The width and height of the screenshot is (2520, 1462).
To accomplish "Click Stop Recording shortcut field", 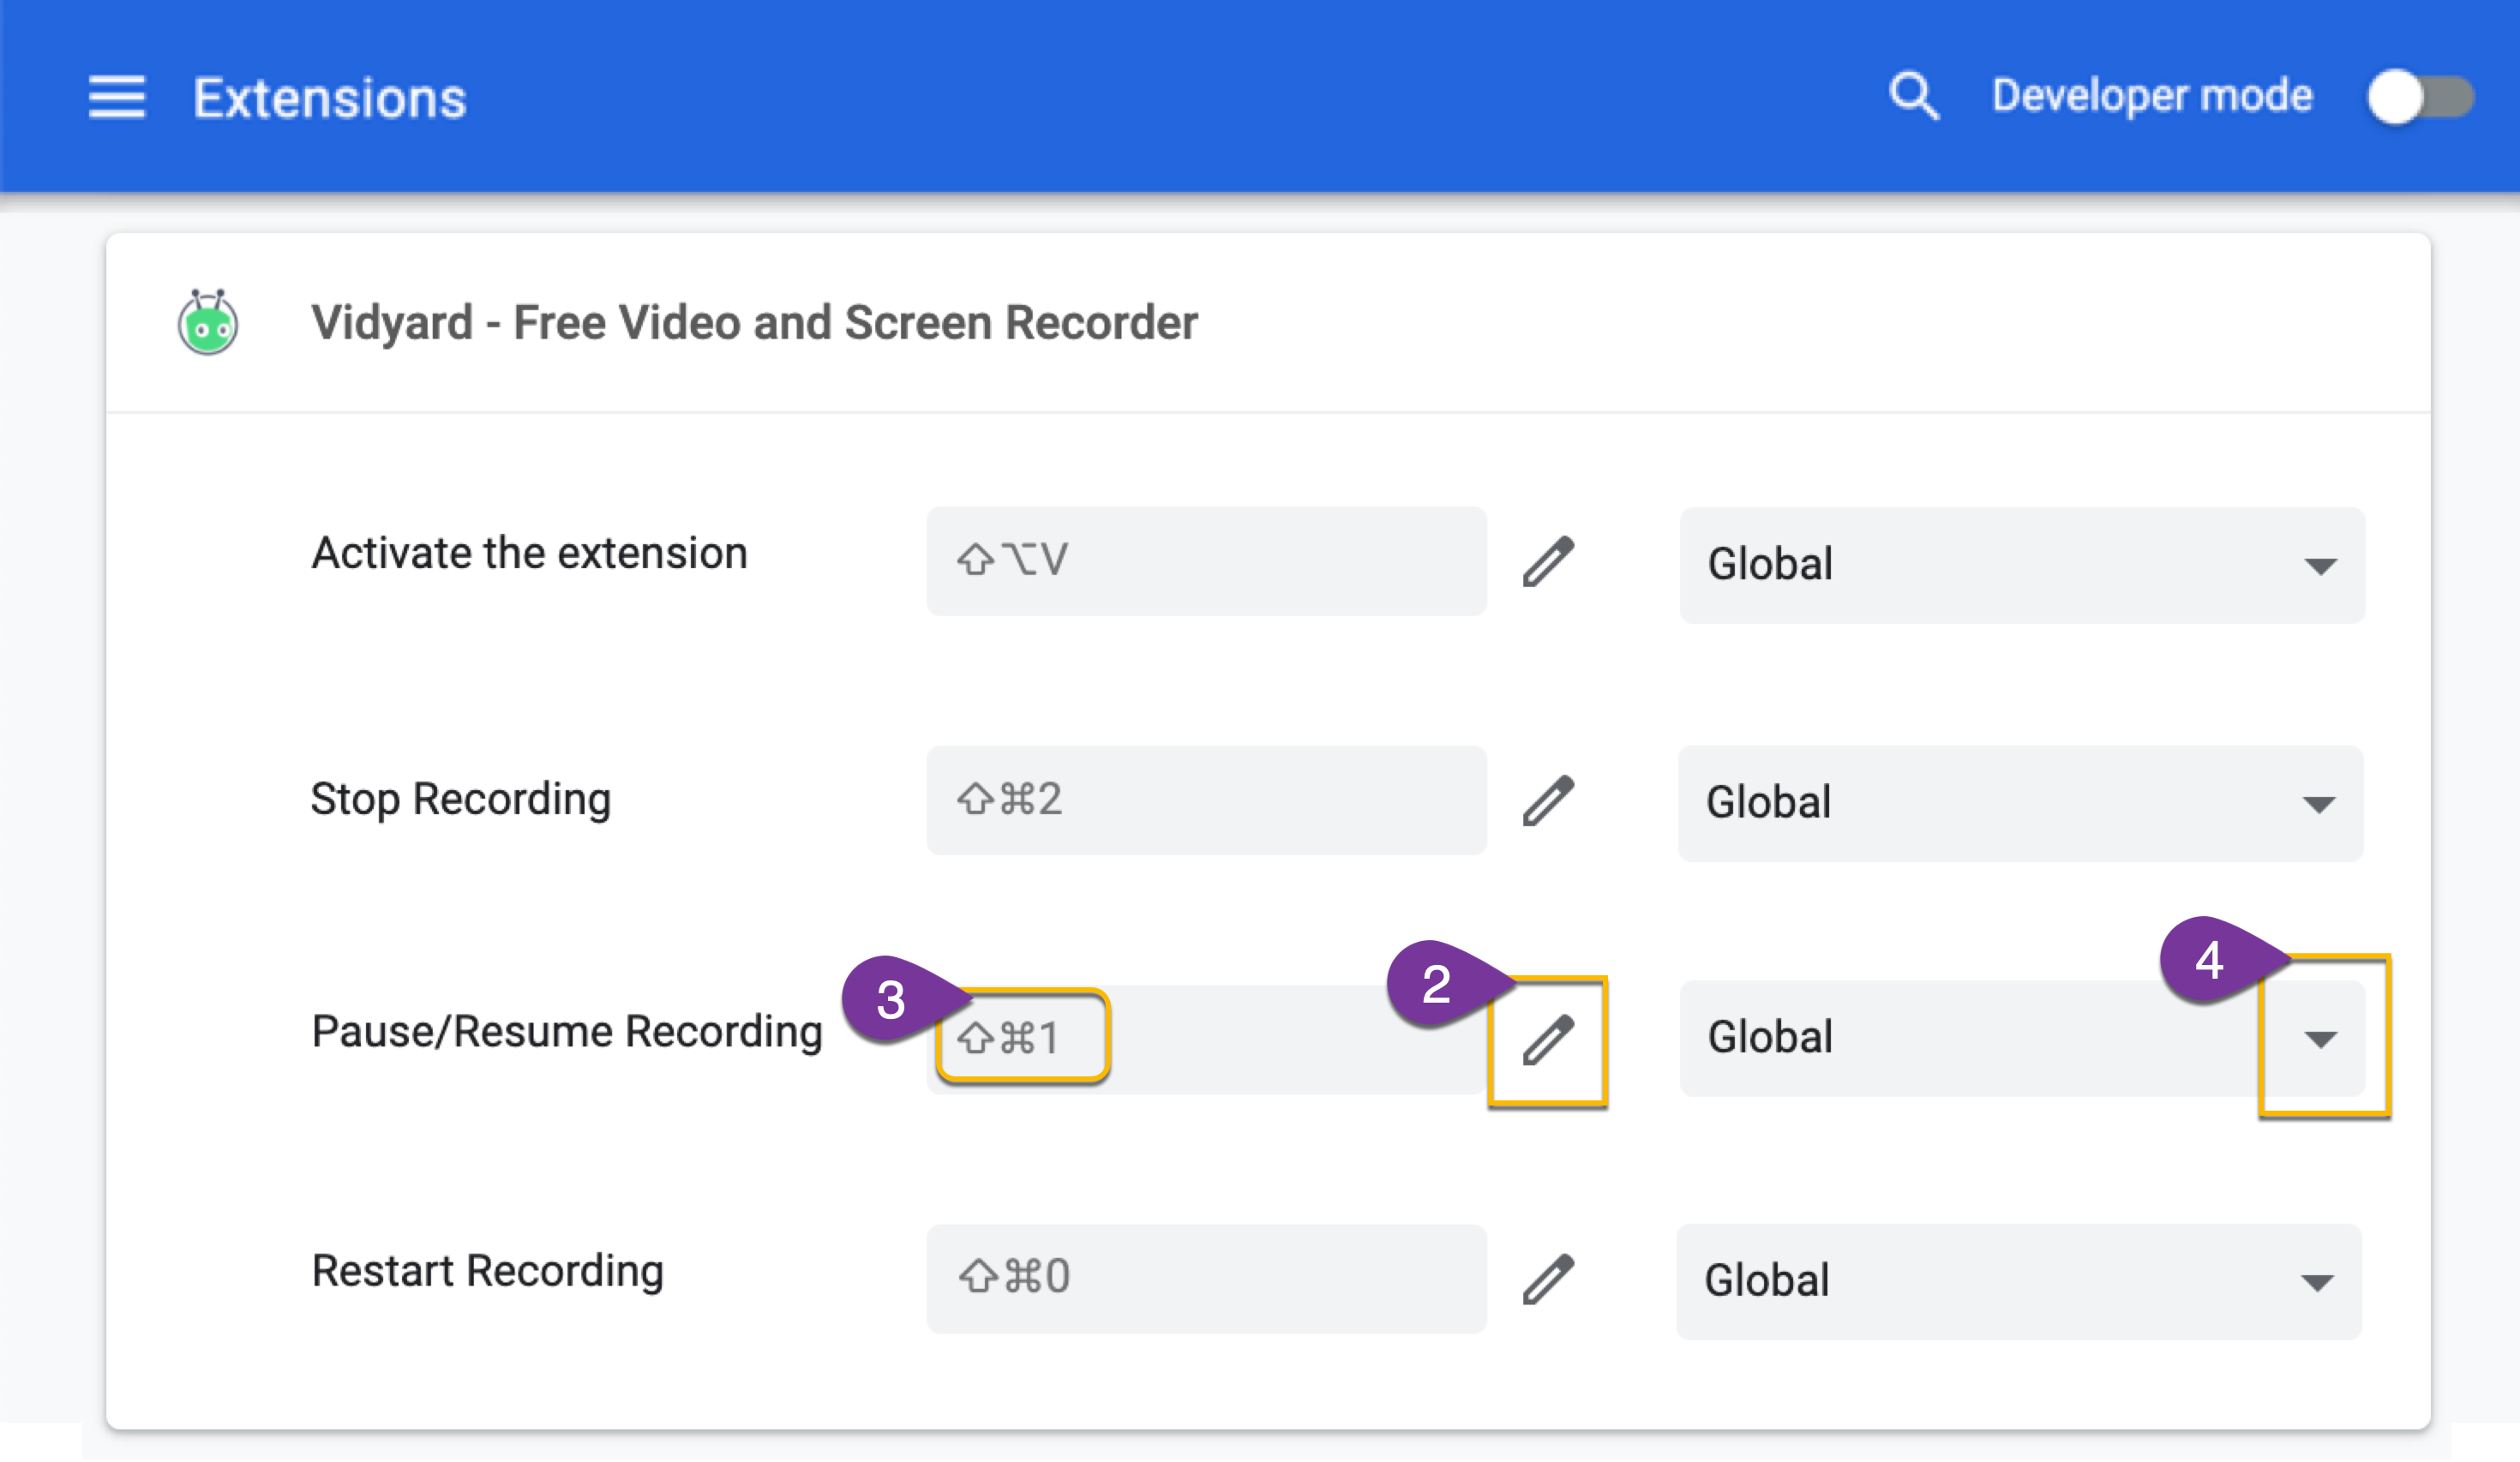I will click(1206, 800).
